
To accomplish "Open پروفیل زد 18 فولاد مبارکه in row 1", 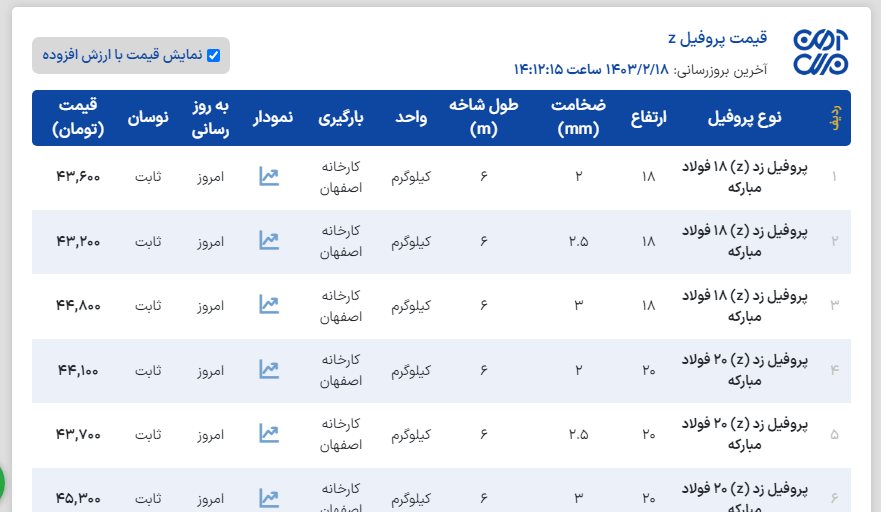I will point(748,177).
